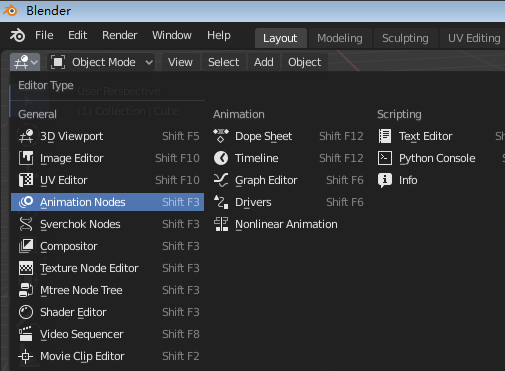The height and width of the screenshot is (371, 505).
Task: Choose the Animation Nodes entry
Action: tap(107, 202)
